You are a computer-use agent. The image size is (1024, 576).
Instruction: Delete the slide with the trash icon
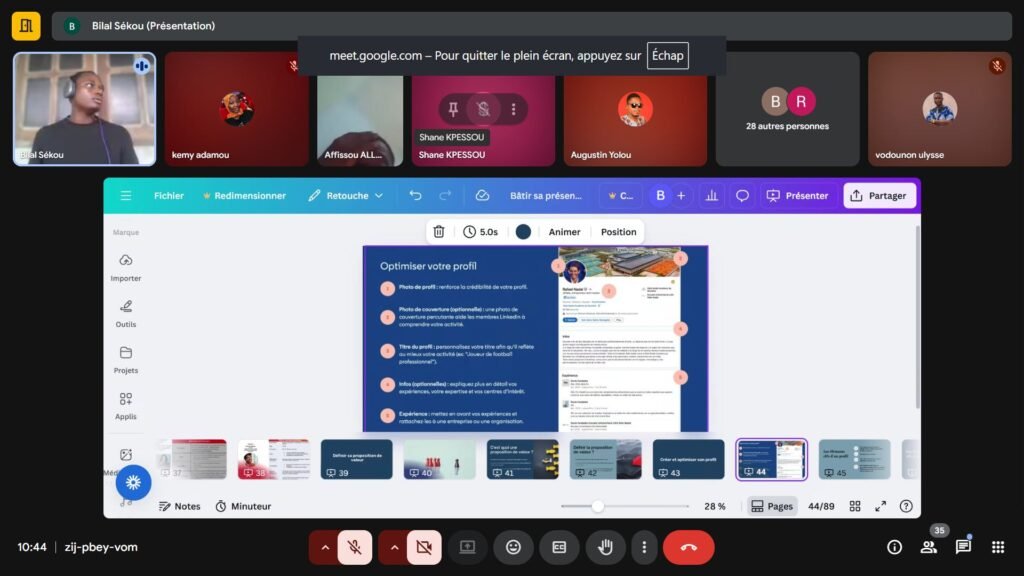(438, 232)
